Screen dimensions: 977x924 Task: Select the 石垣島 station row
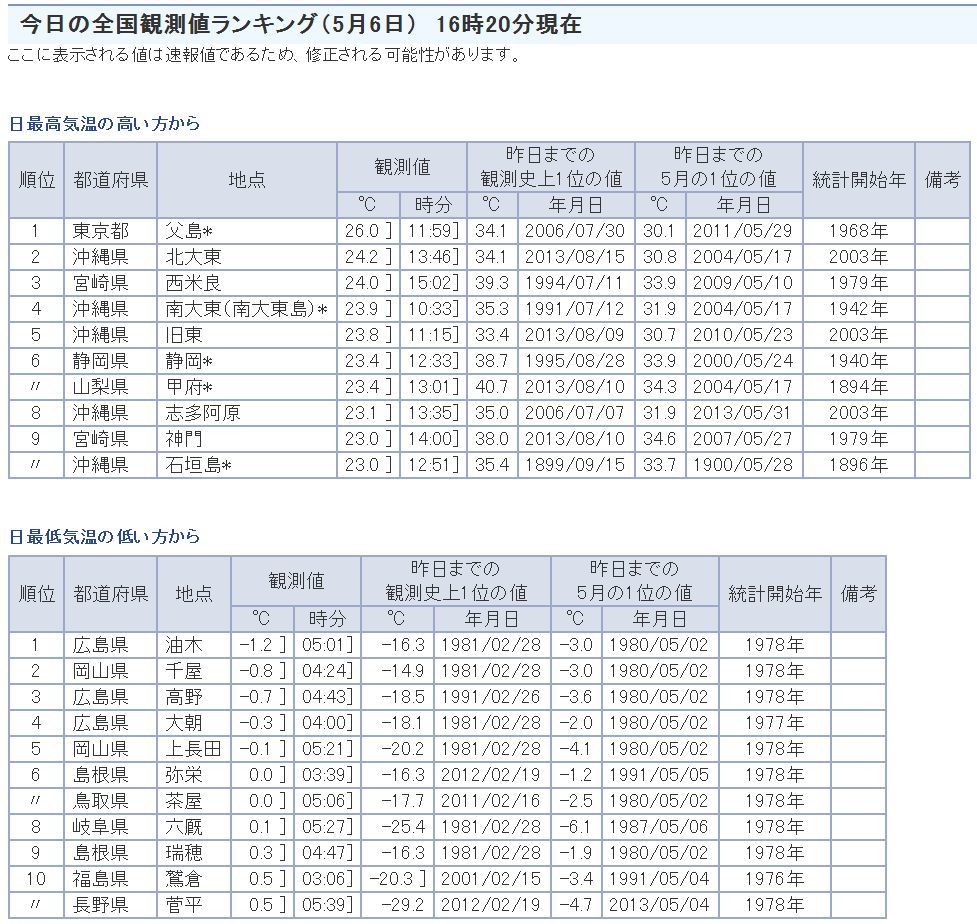pyautogui.click(x=198, y=465)
